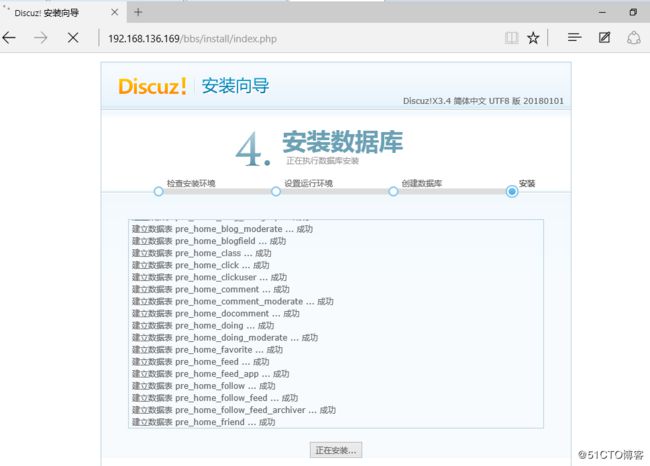Click the line pre_home_docomment ... 成功

tap(216, 313)
